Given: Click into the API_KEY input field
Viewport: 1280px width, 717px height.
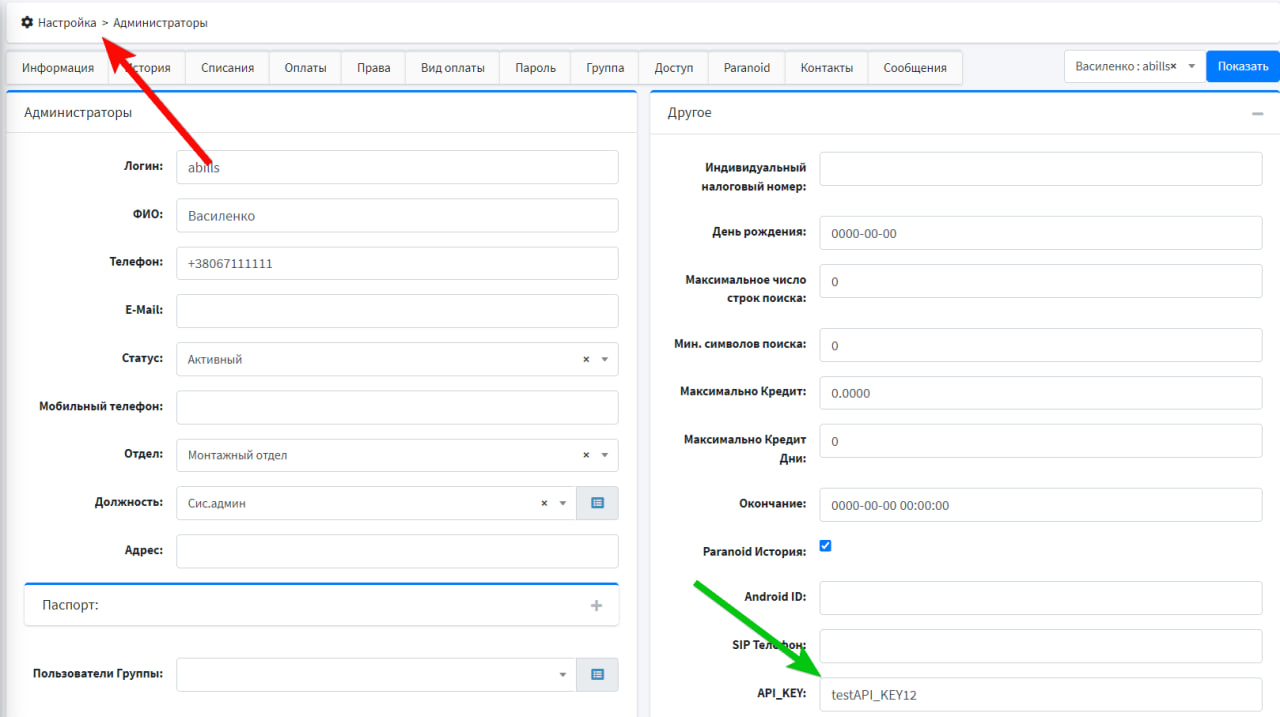Looking at the screenshot, I should [x=1040, y=694].
